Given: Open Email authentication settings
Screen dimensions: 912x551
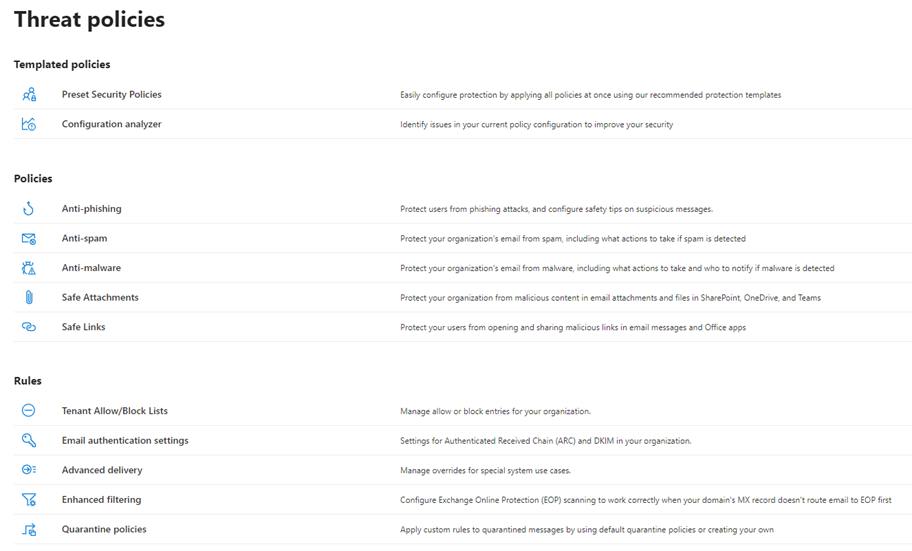Looking at the screenshot, I should pyautogui.click(x=125, y=440).
